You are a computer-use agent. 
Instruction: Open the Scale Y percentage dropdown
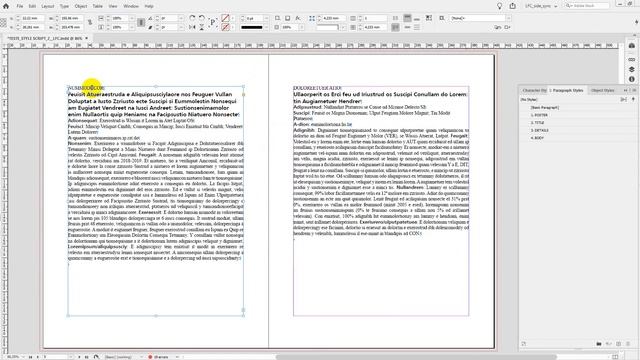[131, 27]
